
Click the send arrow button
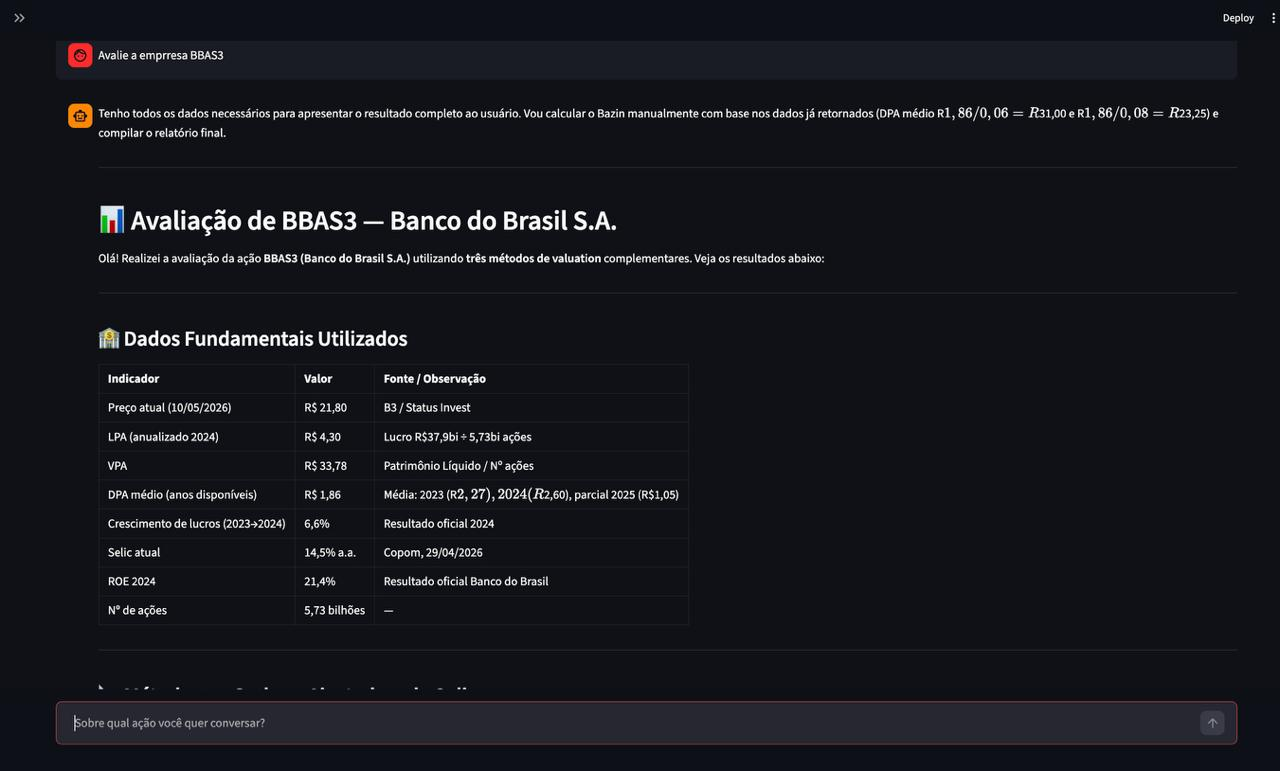coord(1212,723)
